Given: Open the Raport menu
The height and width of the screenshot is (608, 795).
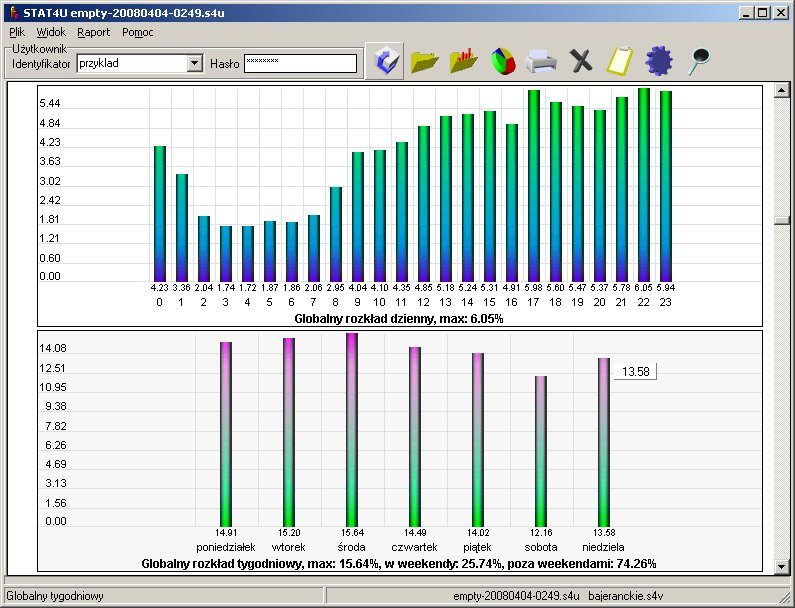Looking at the screenshot, I should point(93,32).
